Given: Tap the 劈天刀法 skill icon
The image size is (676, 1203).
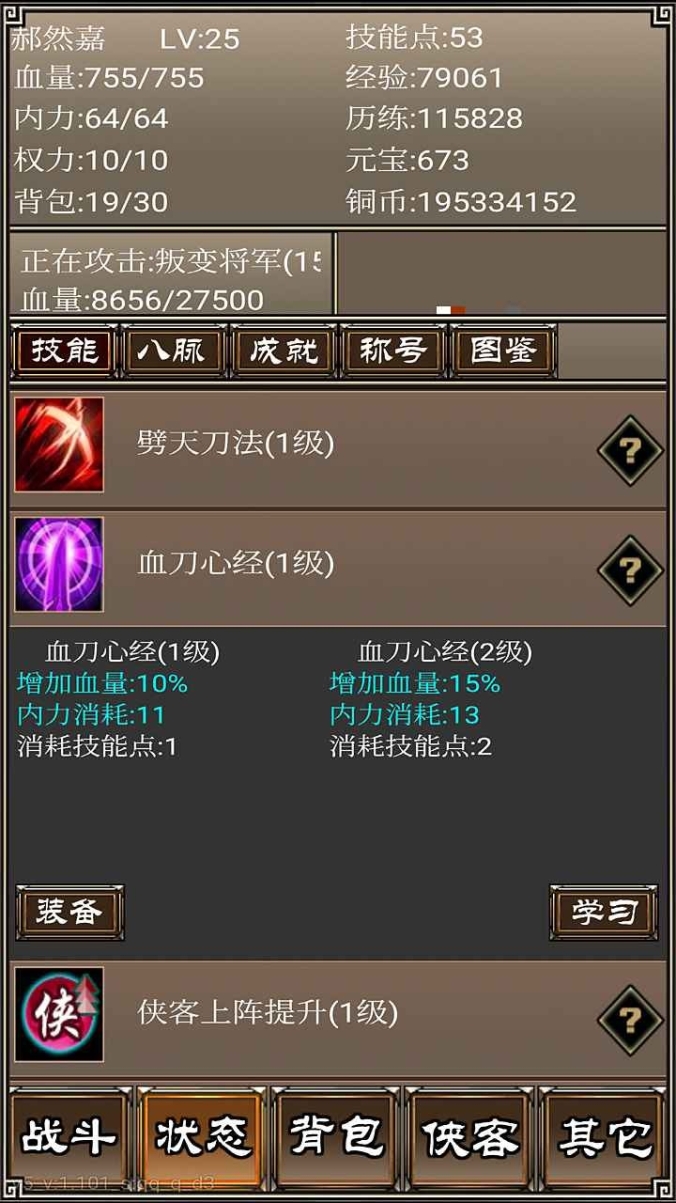Looking at the screenshot, I should pos(59,444).
